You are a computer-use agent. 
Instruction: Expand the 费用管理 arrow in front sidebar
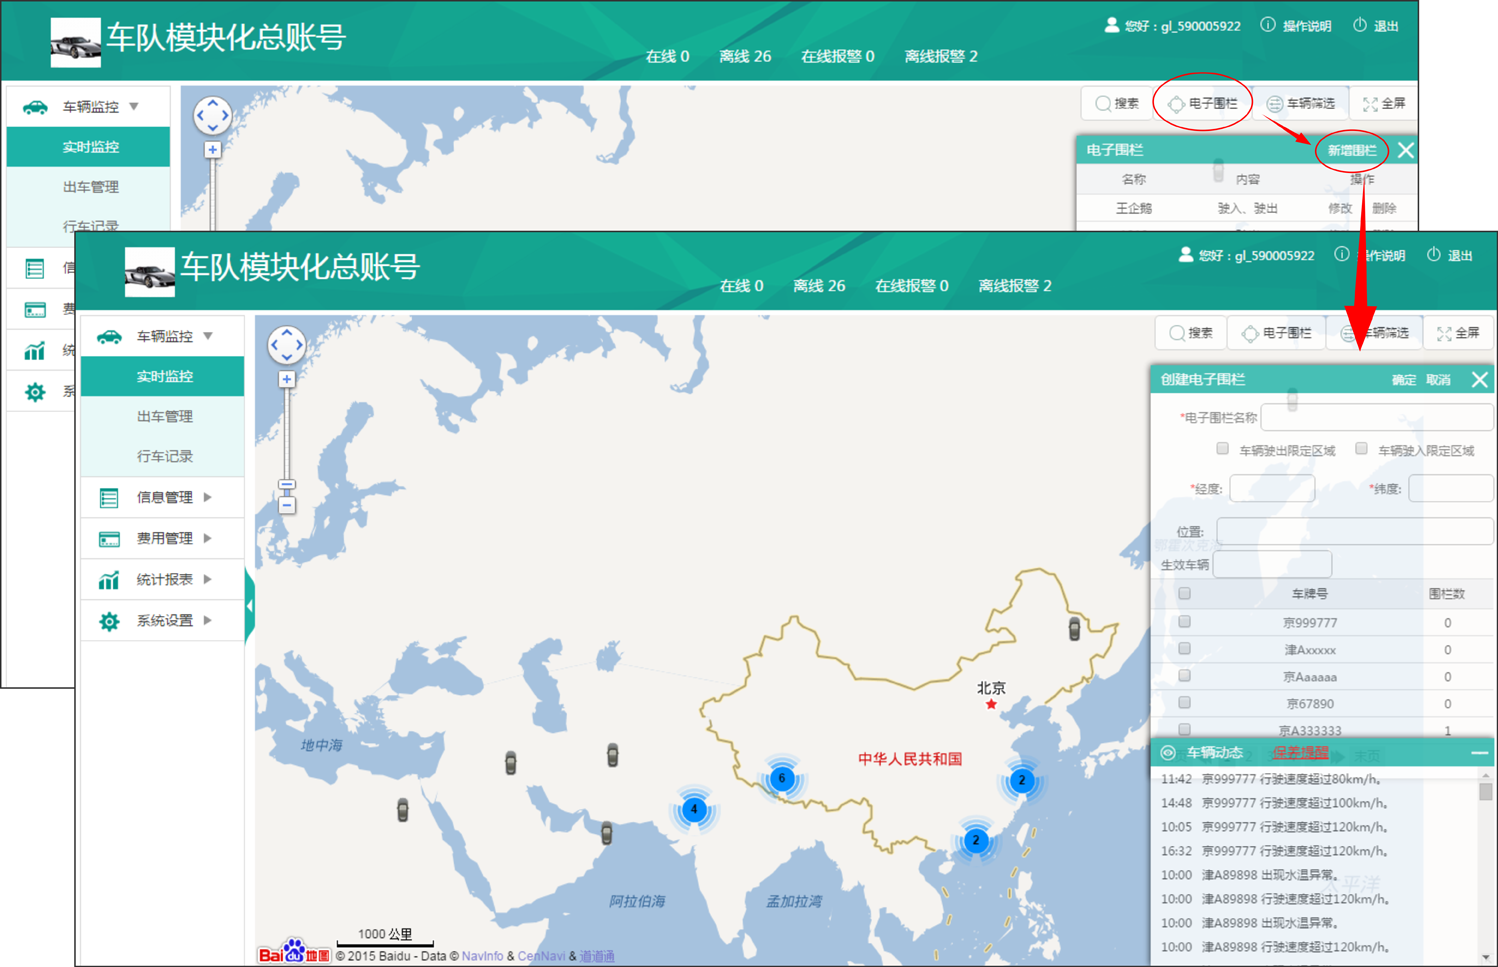coord(208,538)
